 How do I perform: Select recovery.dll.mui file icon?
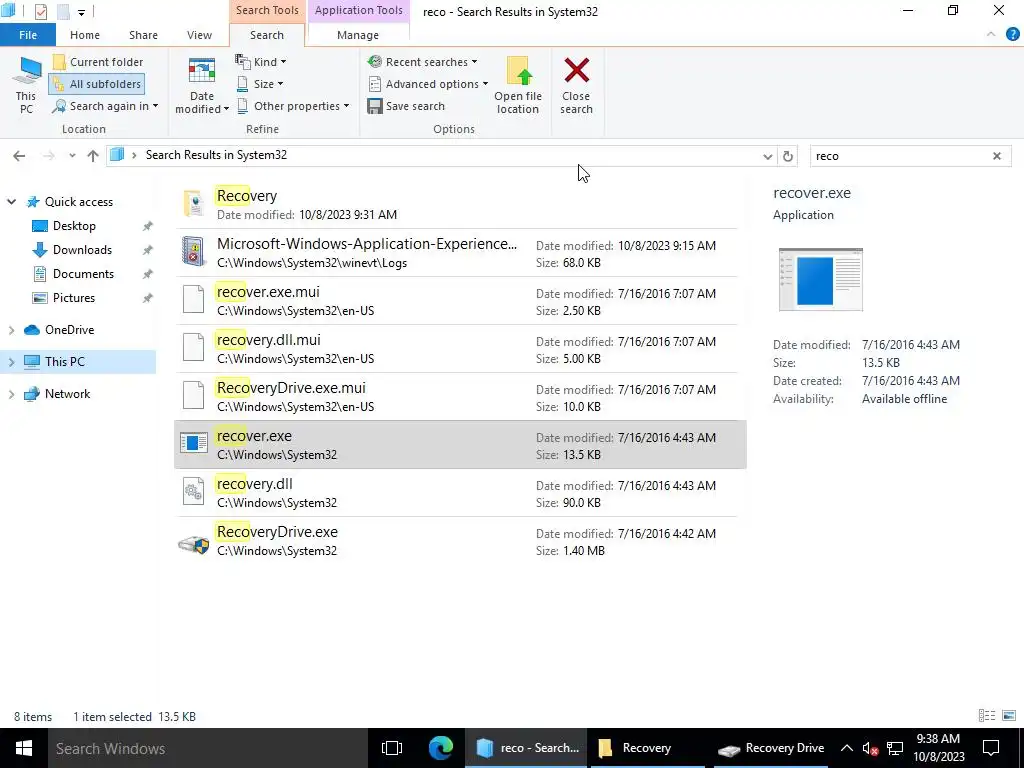coord(193,347)
